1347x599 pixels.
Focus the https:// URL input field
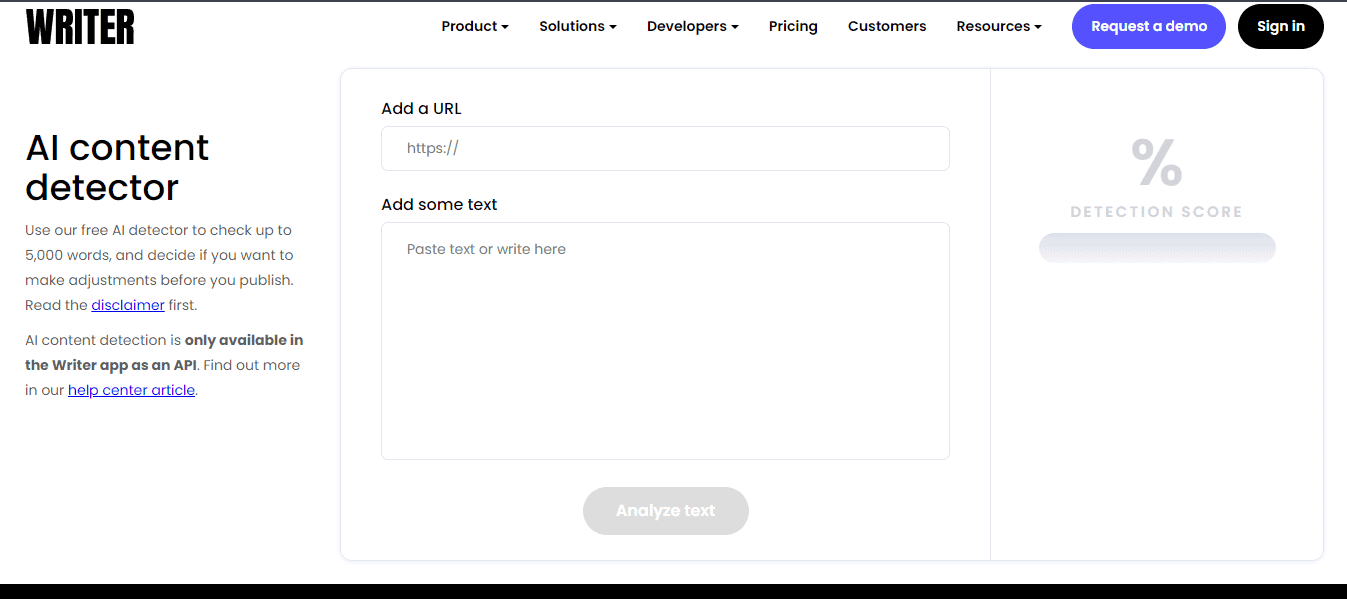pos(665,149)
